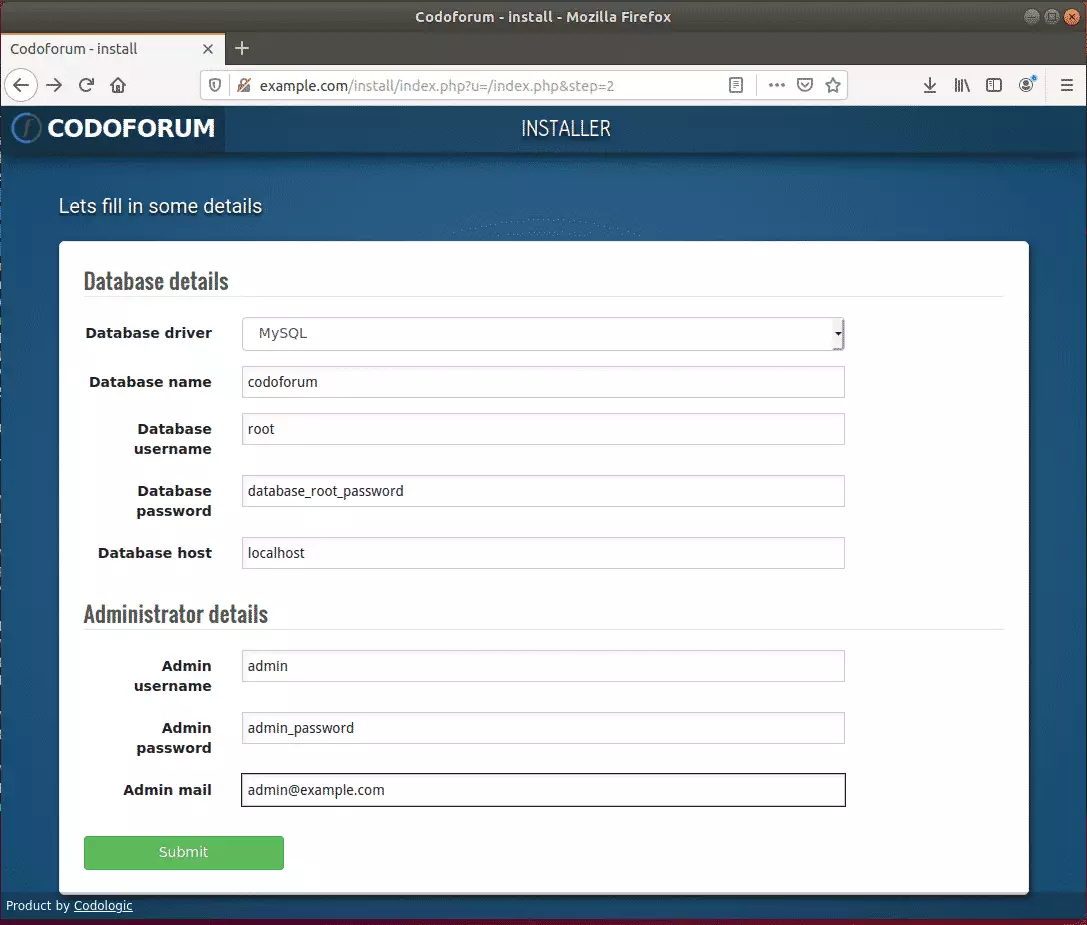Click the Admin mail field
This screenshot has width=1087, height=925.
coord(543,790)
